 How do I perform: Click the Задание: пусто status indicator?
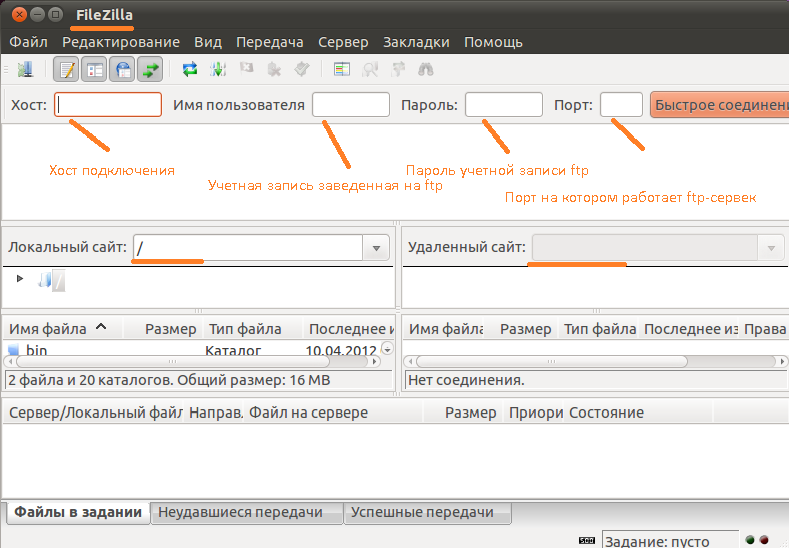pyautogui.click(x=670, y=541)
